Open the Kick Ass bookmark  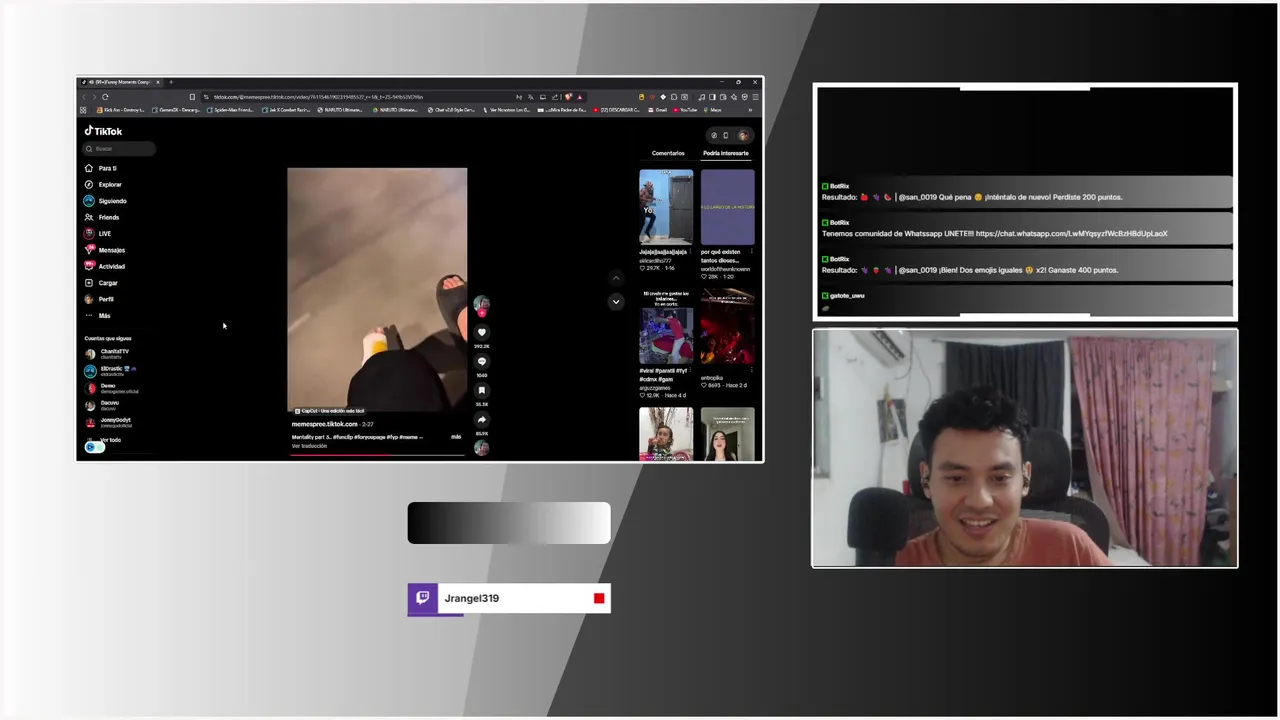tap(120, 110)
